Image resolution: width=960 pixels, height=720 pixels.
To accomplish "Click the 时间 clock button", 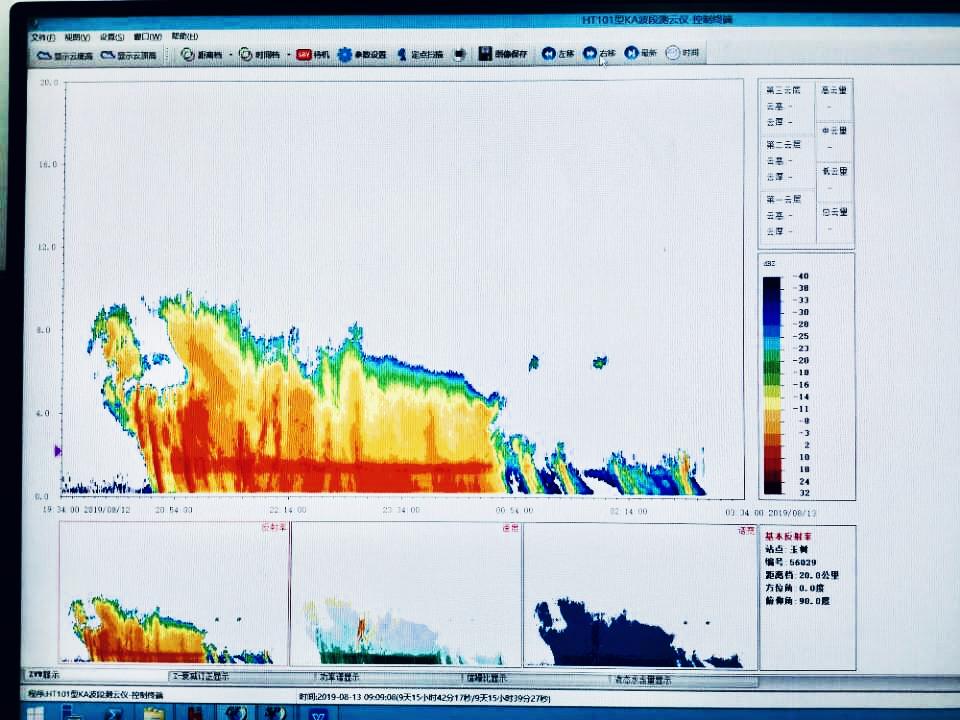I will coord(682,54).
